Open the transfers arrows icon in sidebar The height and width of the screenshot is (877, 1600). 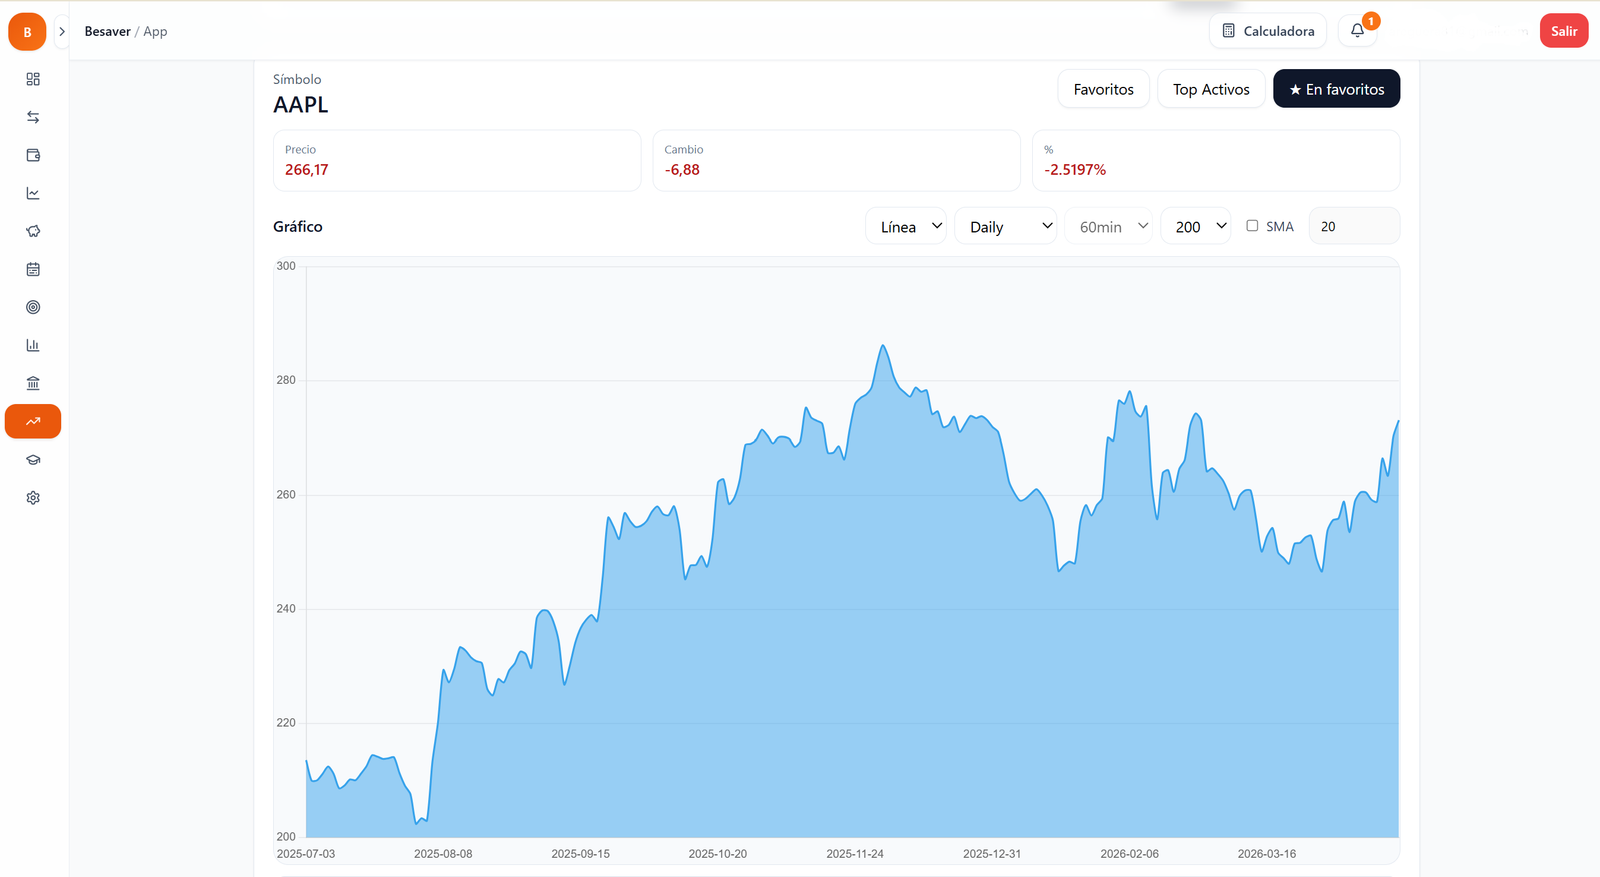(x=33, y=117)
